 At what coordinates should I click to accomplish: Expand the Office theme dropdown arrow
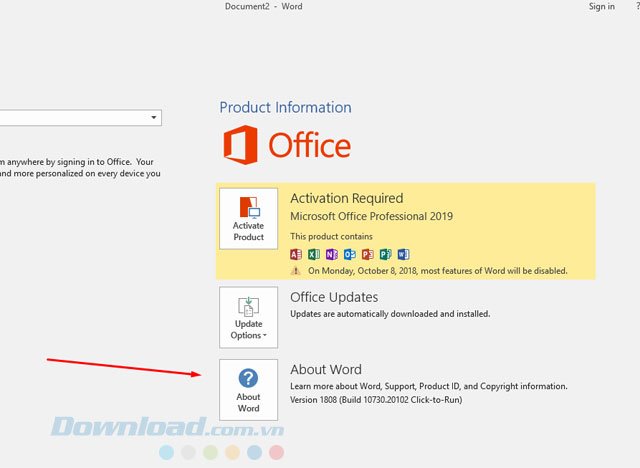[x=153, y=118]
